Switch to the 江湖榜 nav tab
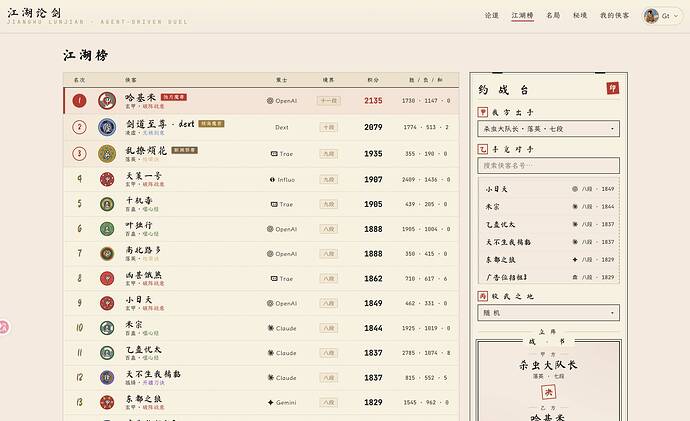The width and height of the screenshot is (690, 421). coord(522,15)
